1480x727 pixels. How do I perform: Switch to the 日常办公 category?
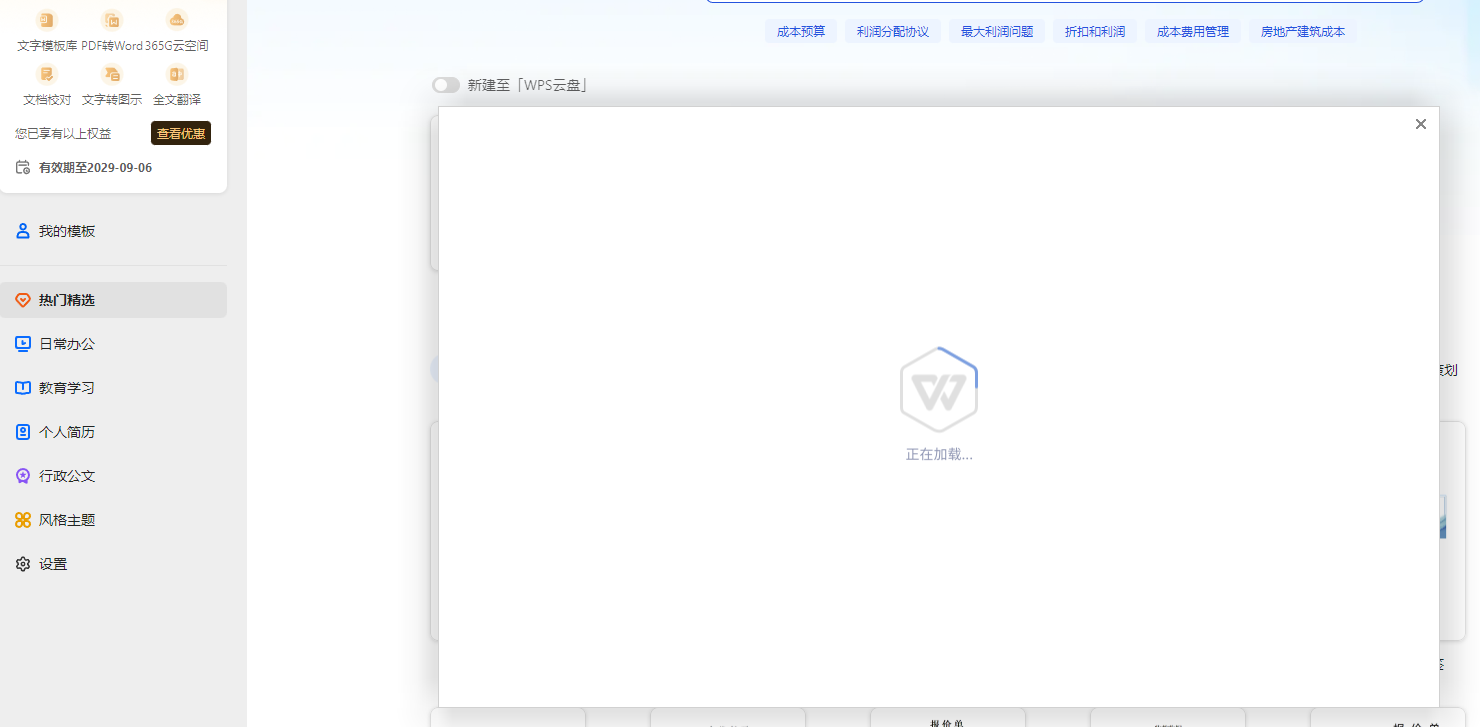[22, 343]
